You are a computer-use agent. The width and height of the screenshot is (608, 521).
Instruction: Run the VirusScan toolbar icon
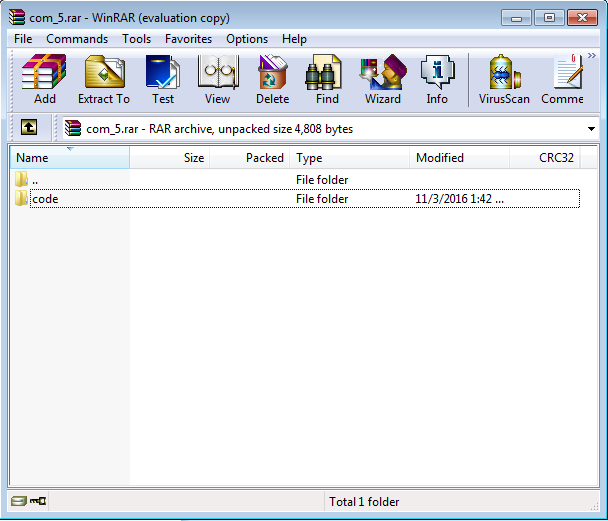click(x=504, y=79)
